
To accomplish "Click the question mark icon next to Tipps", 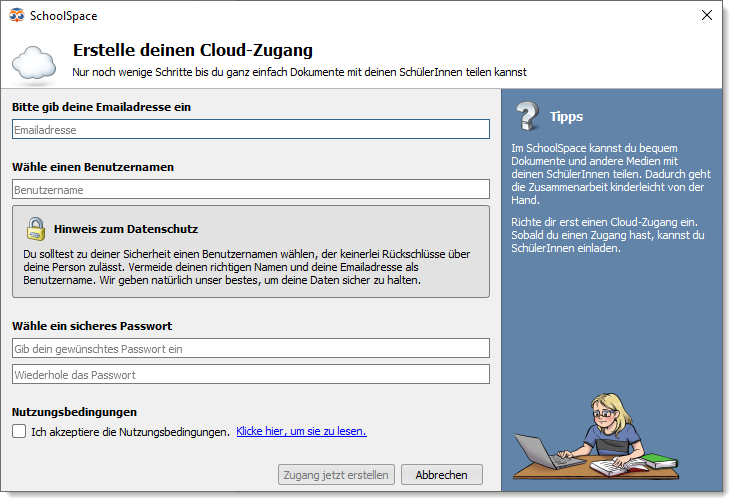I will [x=527, y=116].
